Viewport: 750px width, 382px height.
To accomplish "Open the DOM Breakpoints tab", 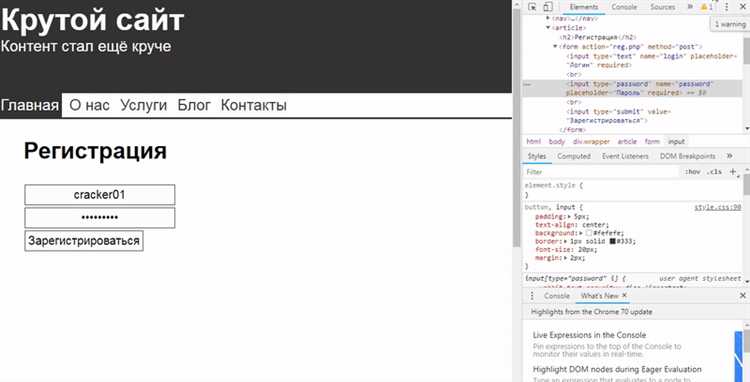I will point(687,156).
